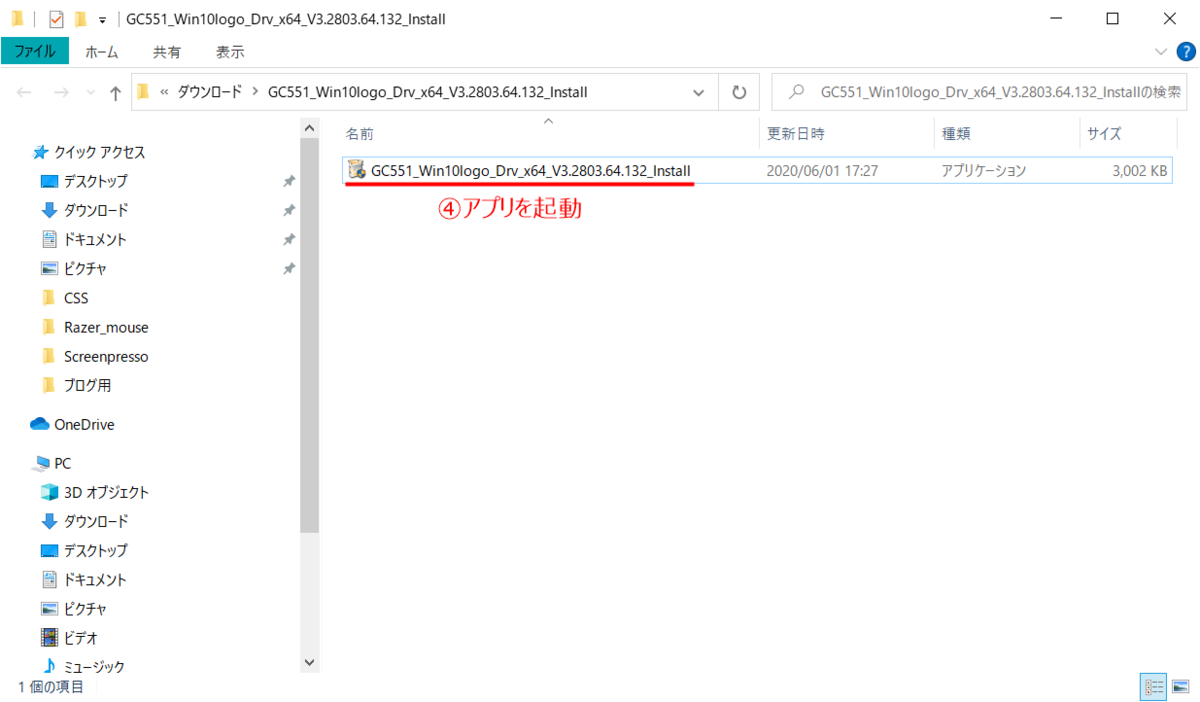Click the title bar new folder icon
1200x702 pixels.
pyautogui.click(x=80, y=18)
